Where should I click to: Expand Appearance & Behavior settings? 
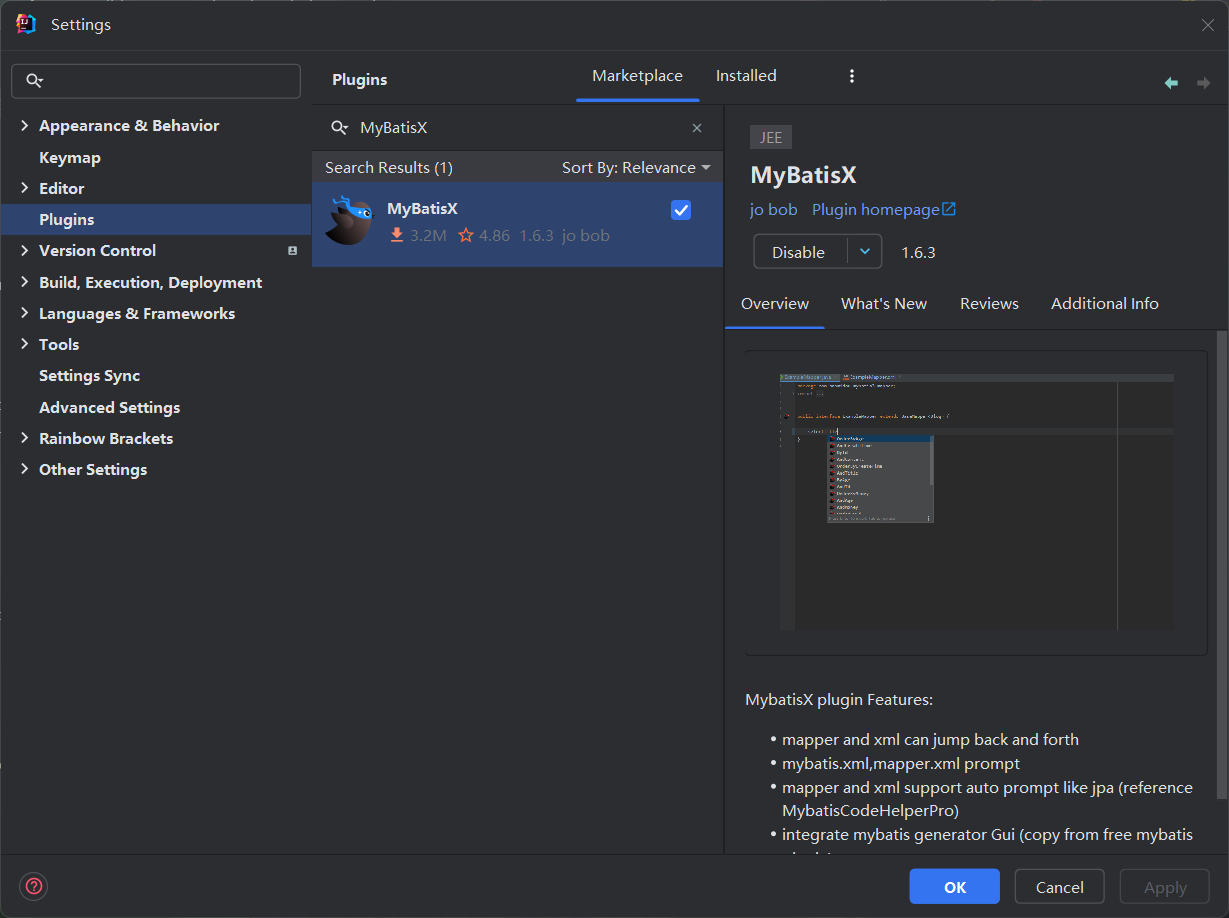pyautogui.click(x=25, y=125)
